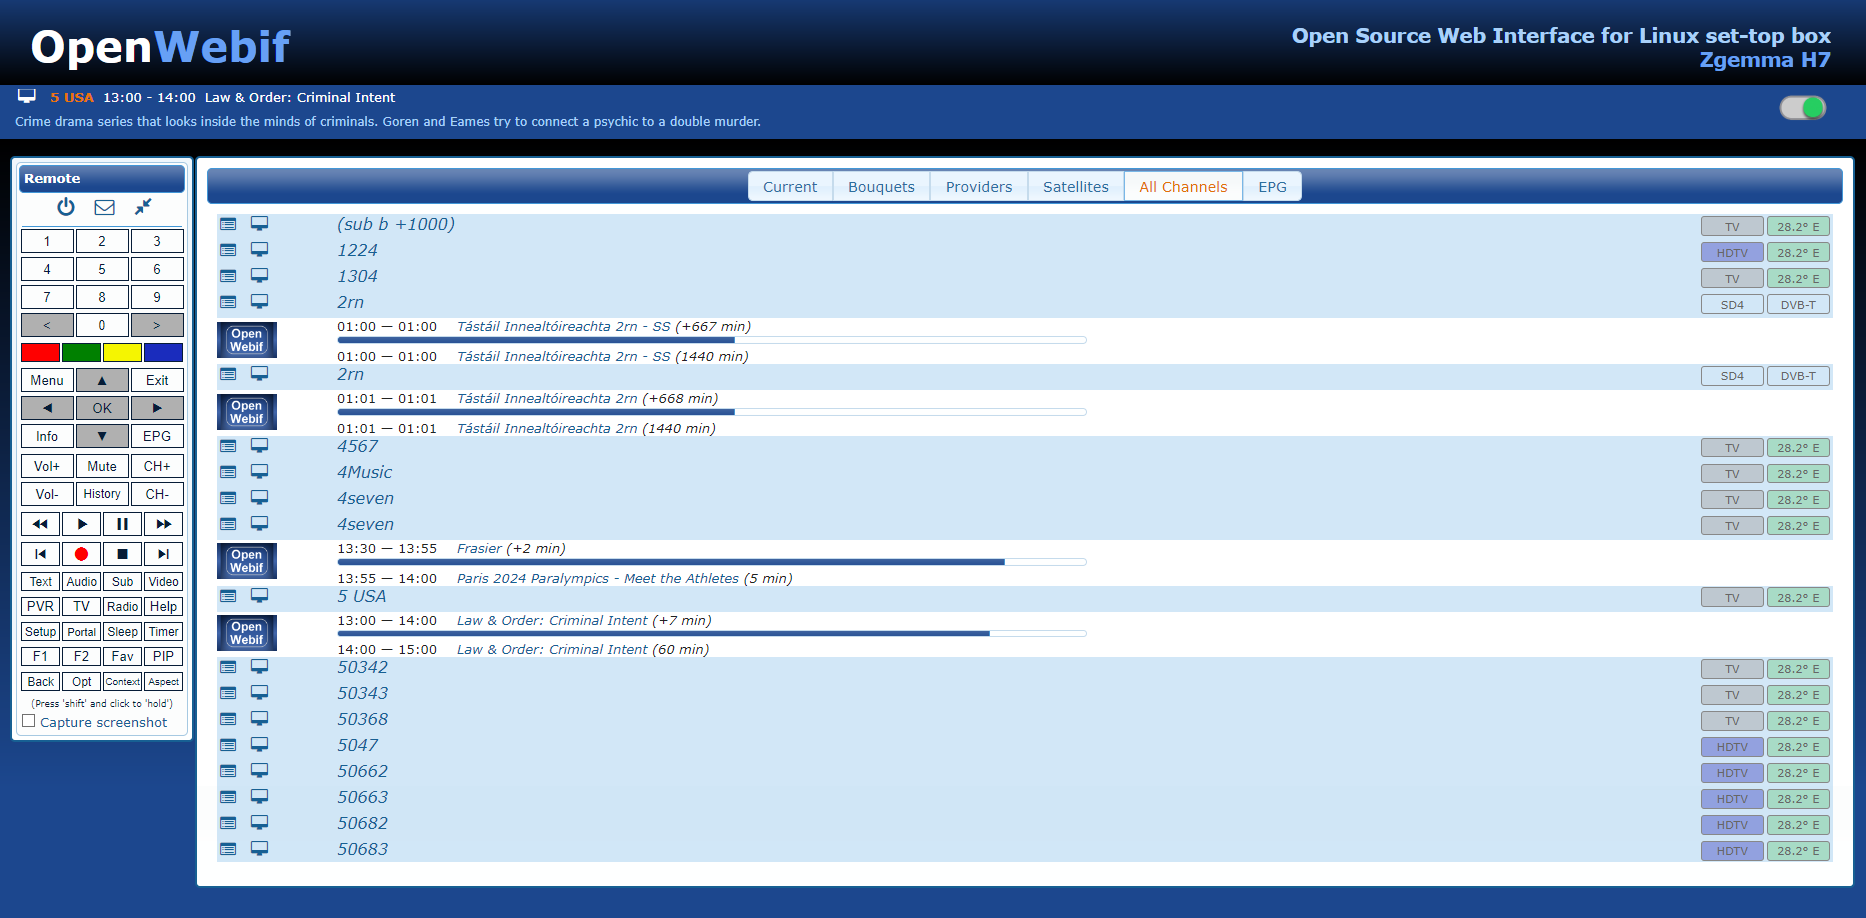This screenshot has width=1866, height=918.
Task: Zap to 4Music using its monitor icon
Action: pyautogui.click(x=259, y=472)
